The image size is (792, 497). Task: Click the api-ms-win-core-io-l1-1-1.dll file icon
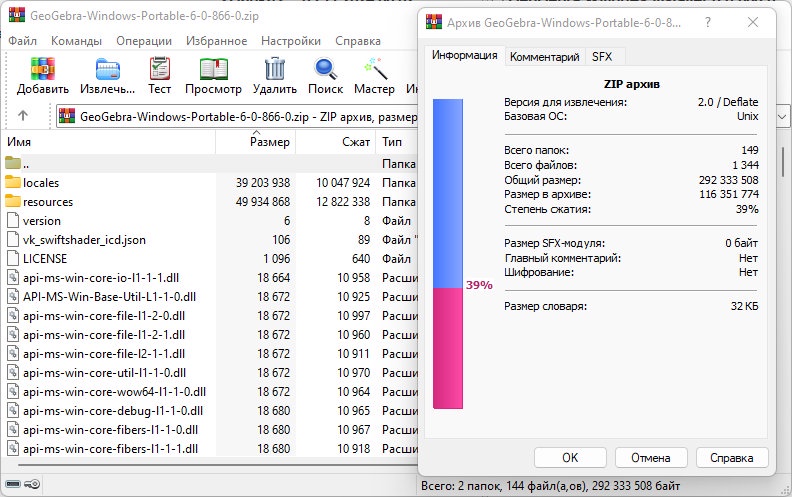13,278
